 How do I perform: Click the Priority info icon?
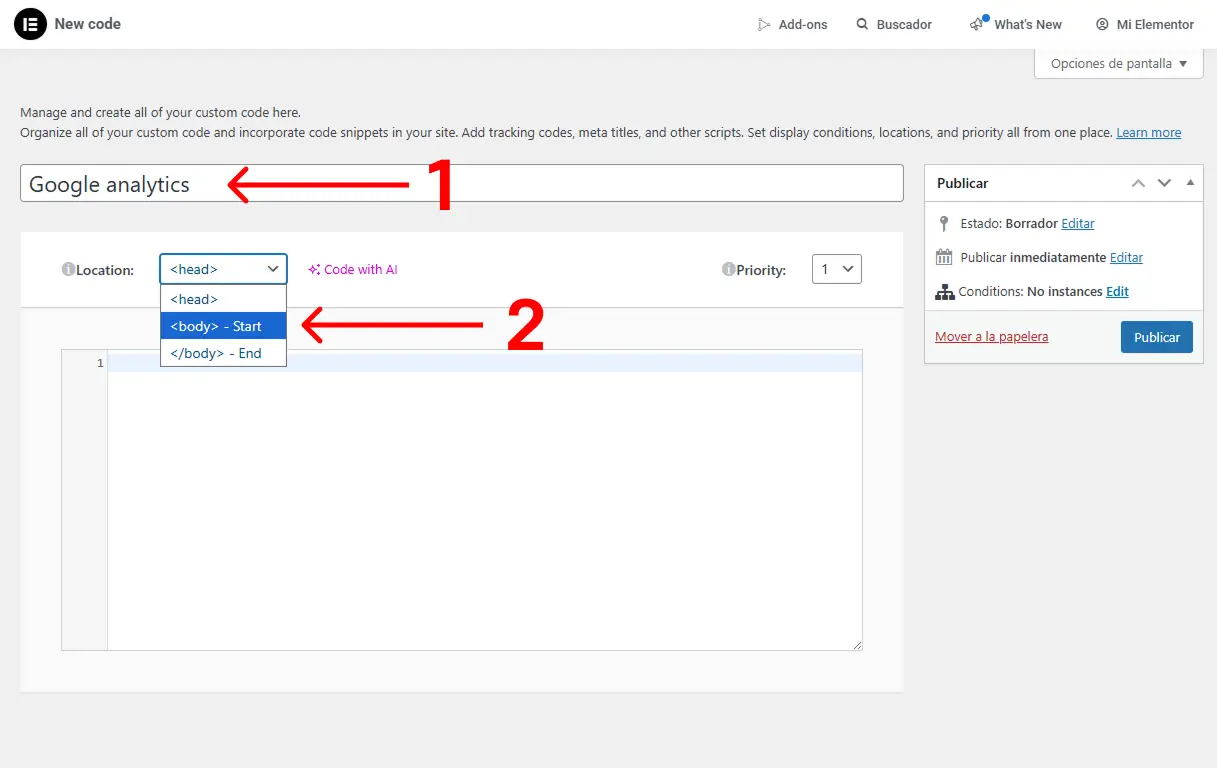click(729, 270)
